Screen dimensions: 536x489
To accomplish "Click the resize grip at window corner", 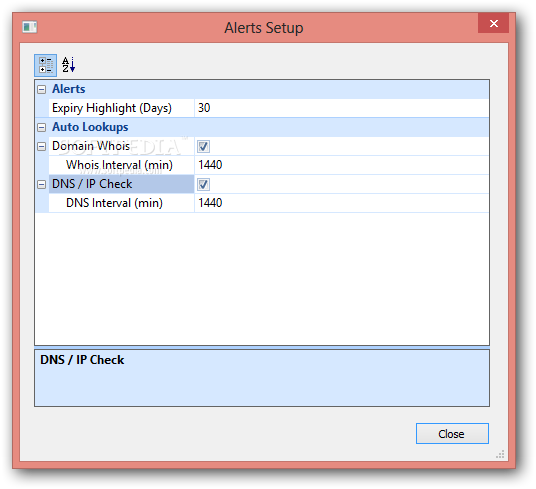I will tap(500, 454).
